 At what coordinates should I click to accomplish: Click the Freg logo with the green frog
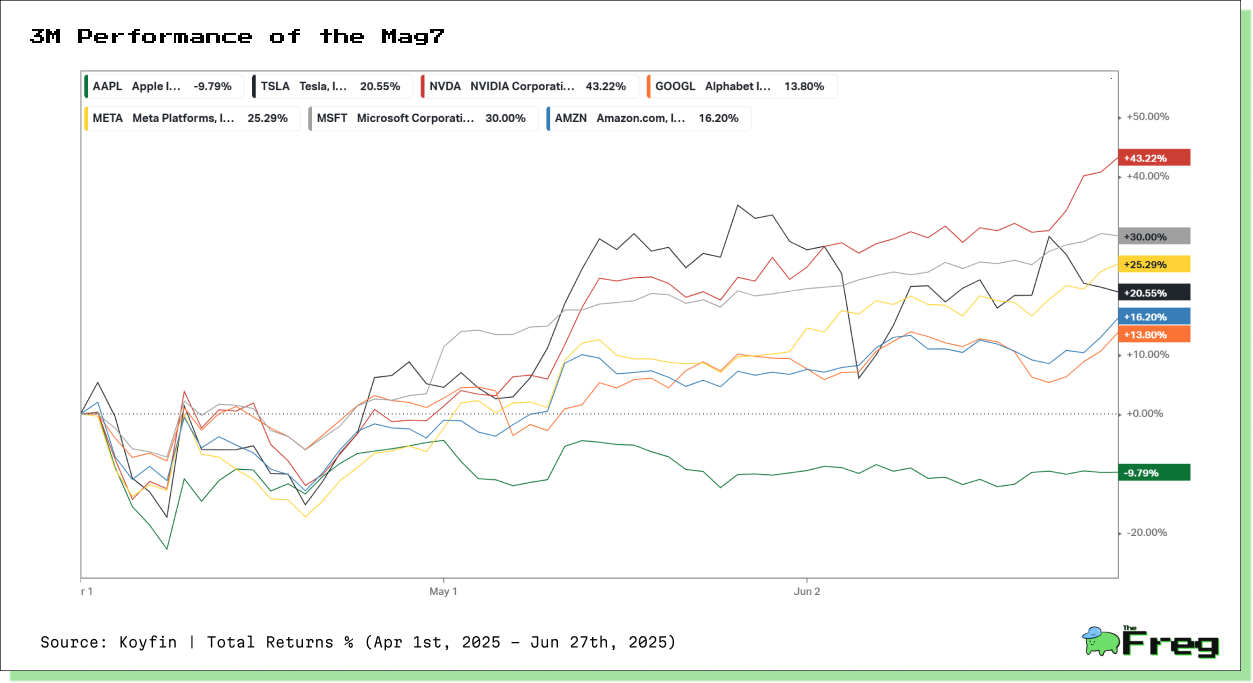click(1151, 641)
